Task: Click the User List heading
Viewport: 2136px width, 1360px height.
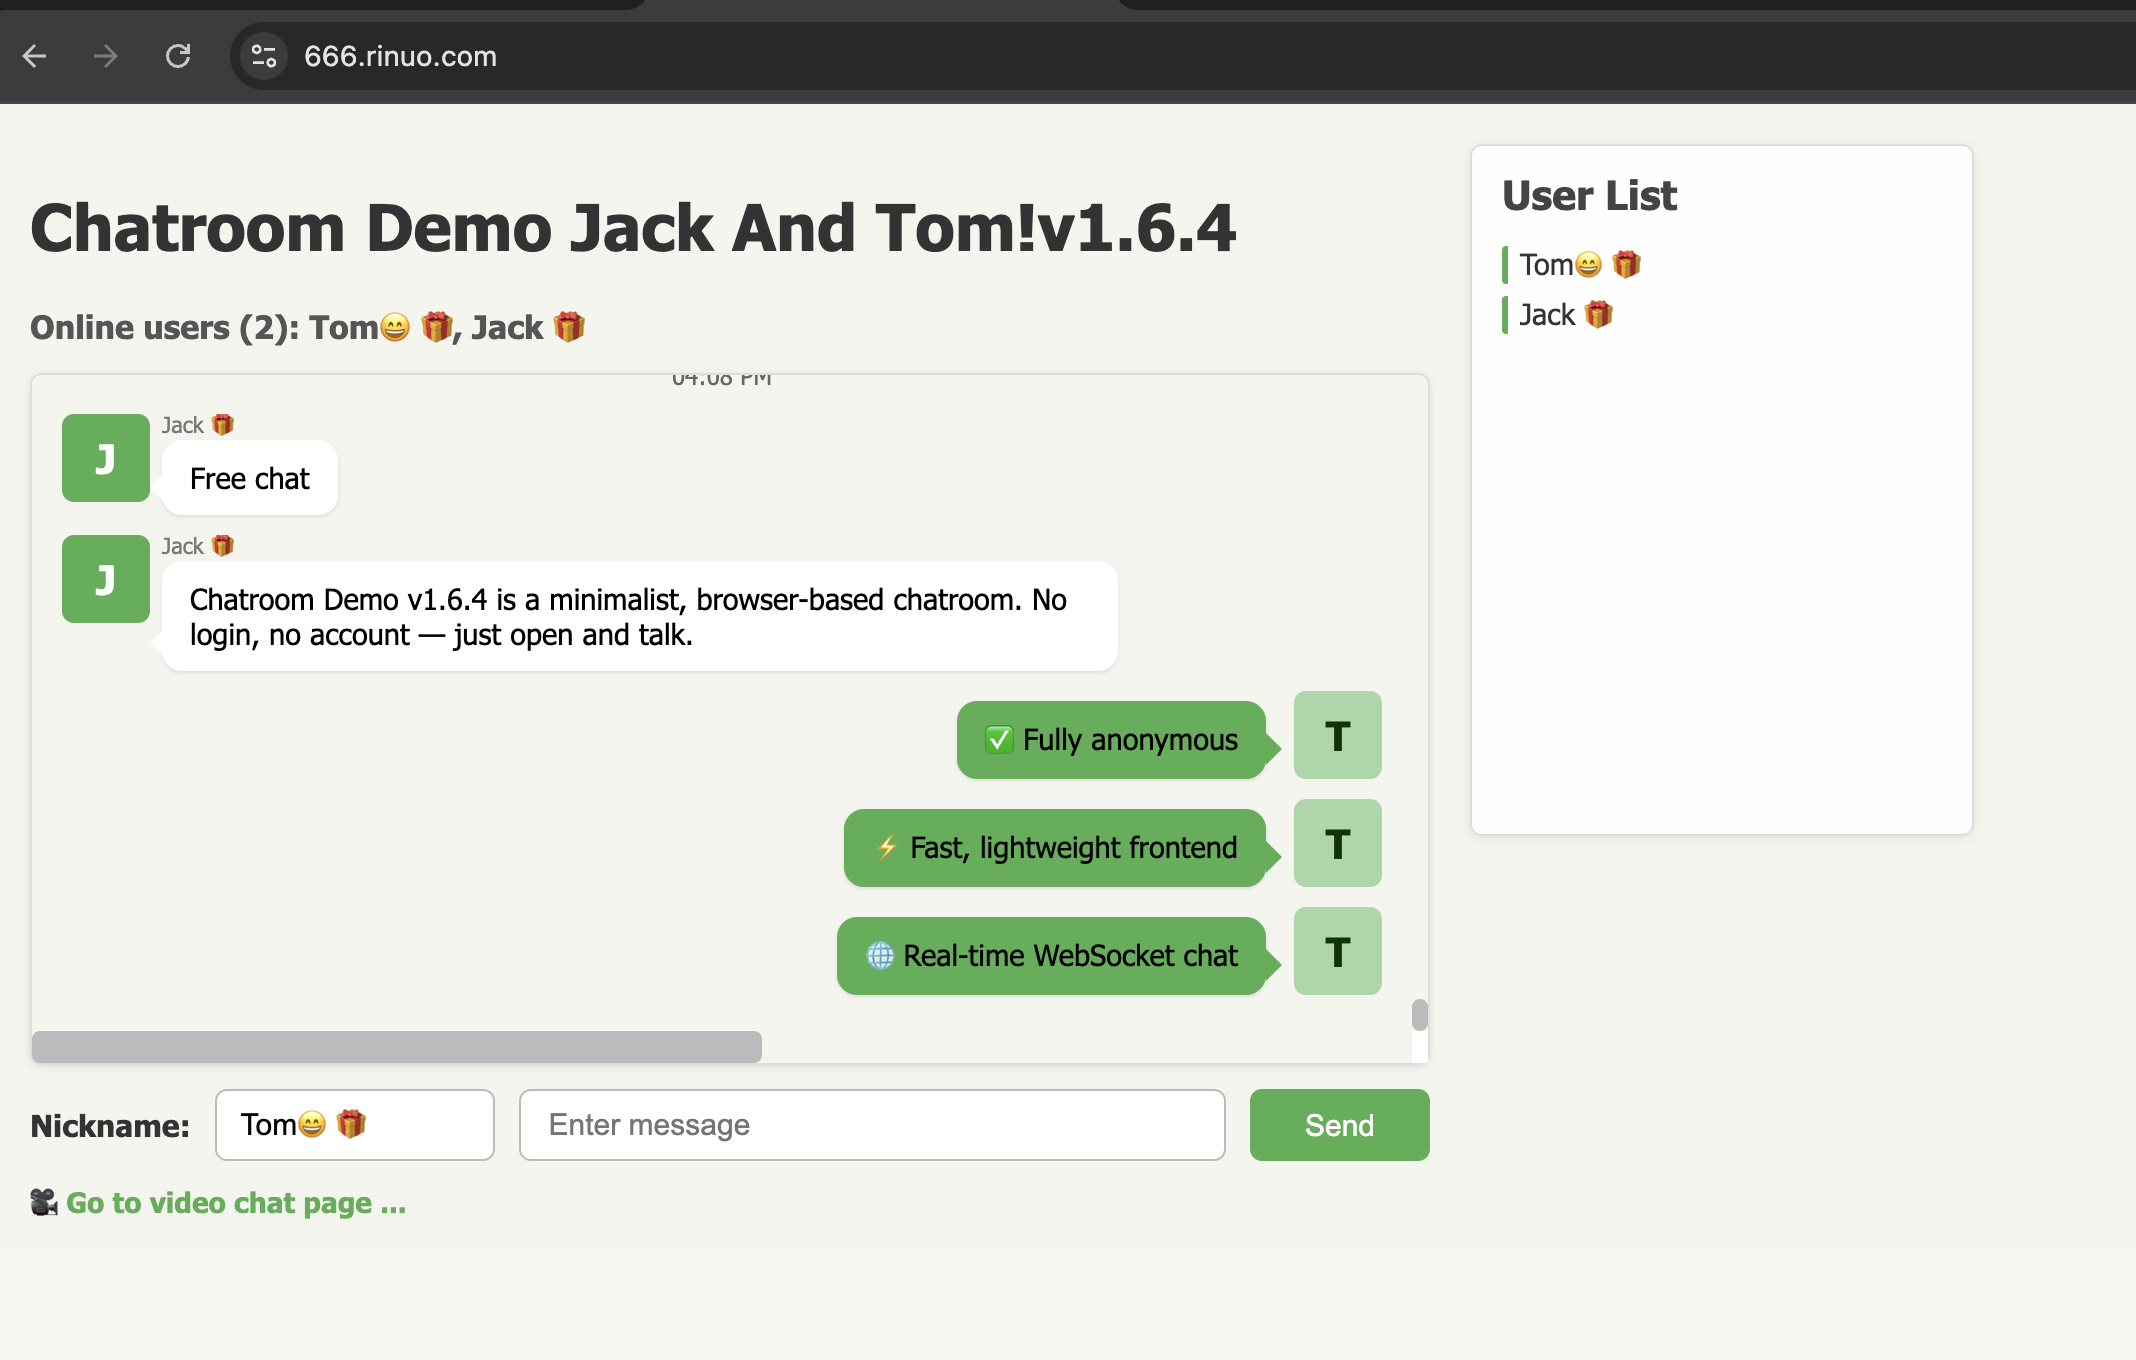Action: pos(1589,195)
